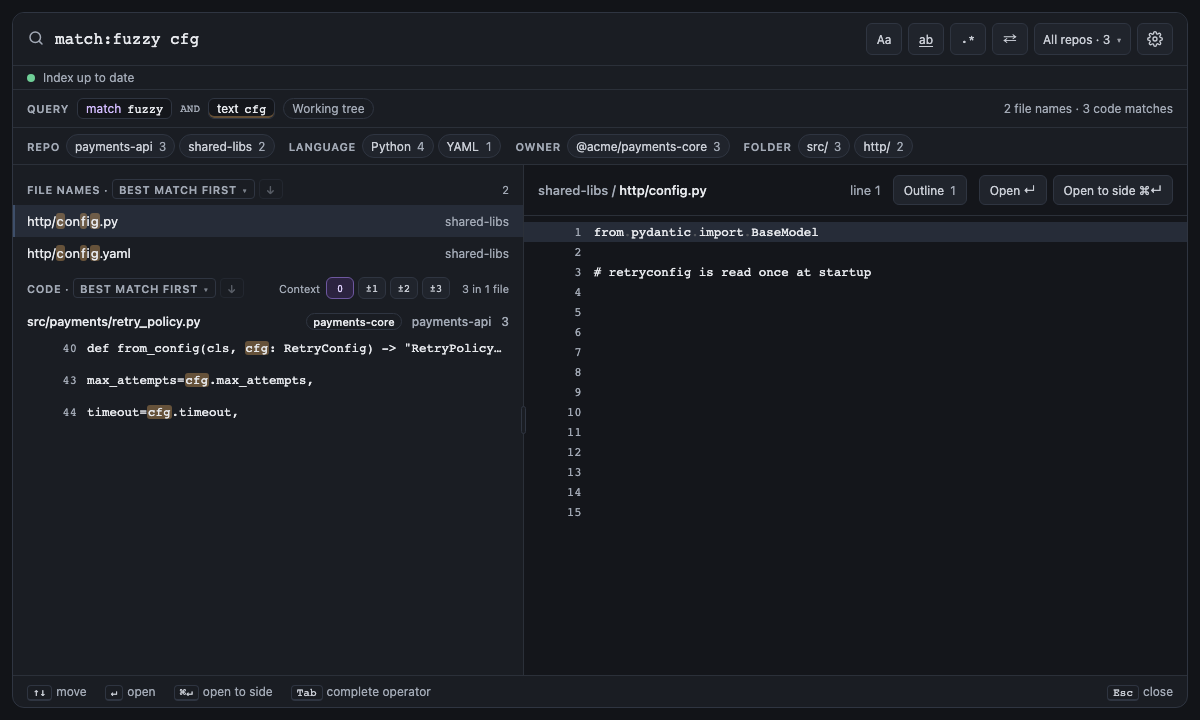Click code sort direction arrow

[x=231, y=289]
